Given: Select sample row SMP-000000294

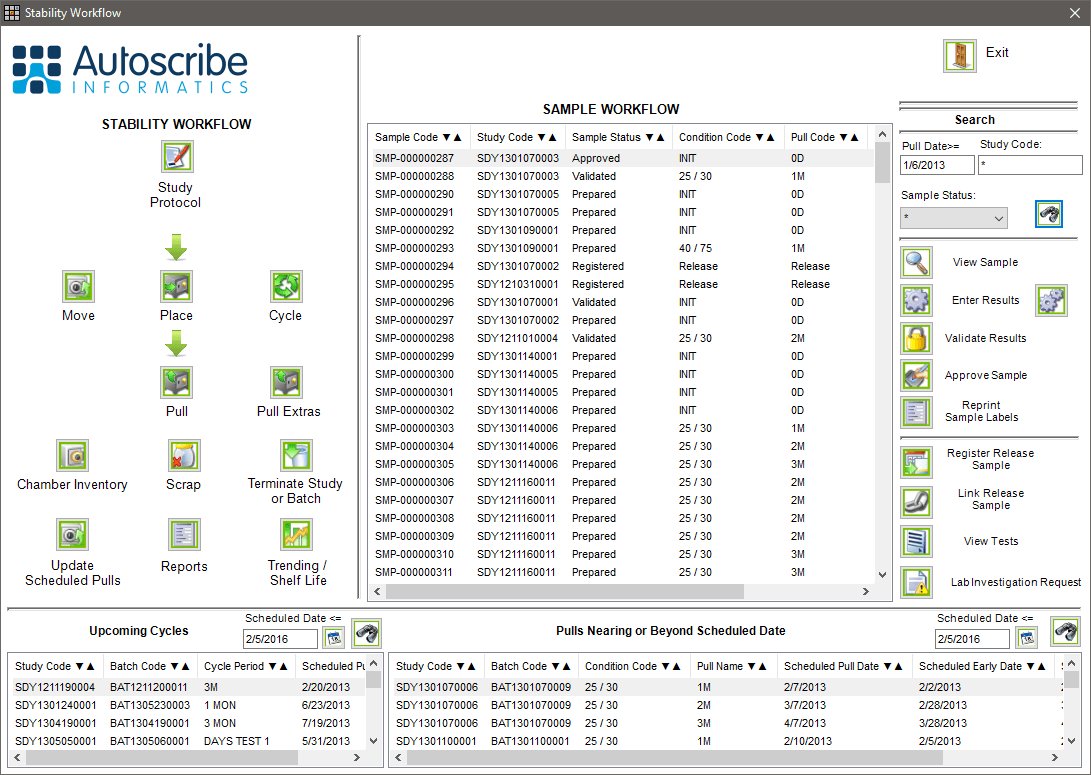Looking at the screenshot, I should click(415, 266).
